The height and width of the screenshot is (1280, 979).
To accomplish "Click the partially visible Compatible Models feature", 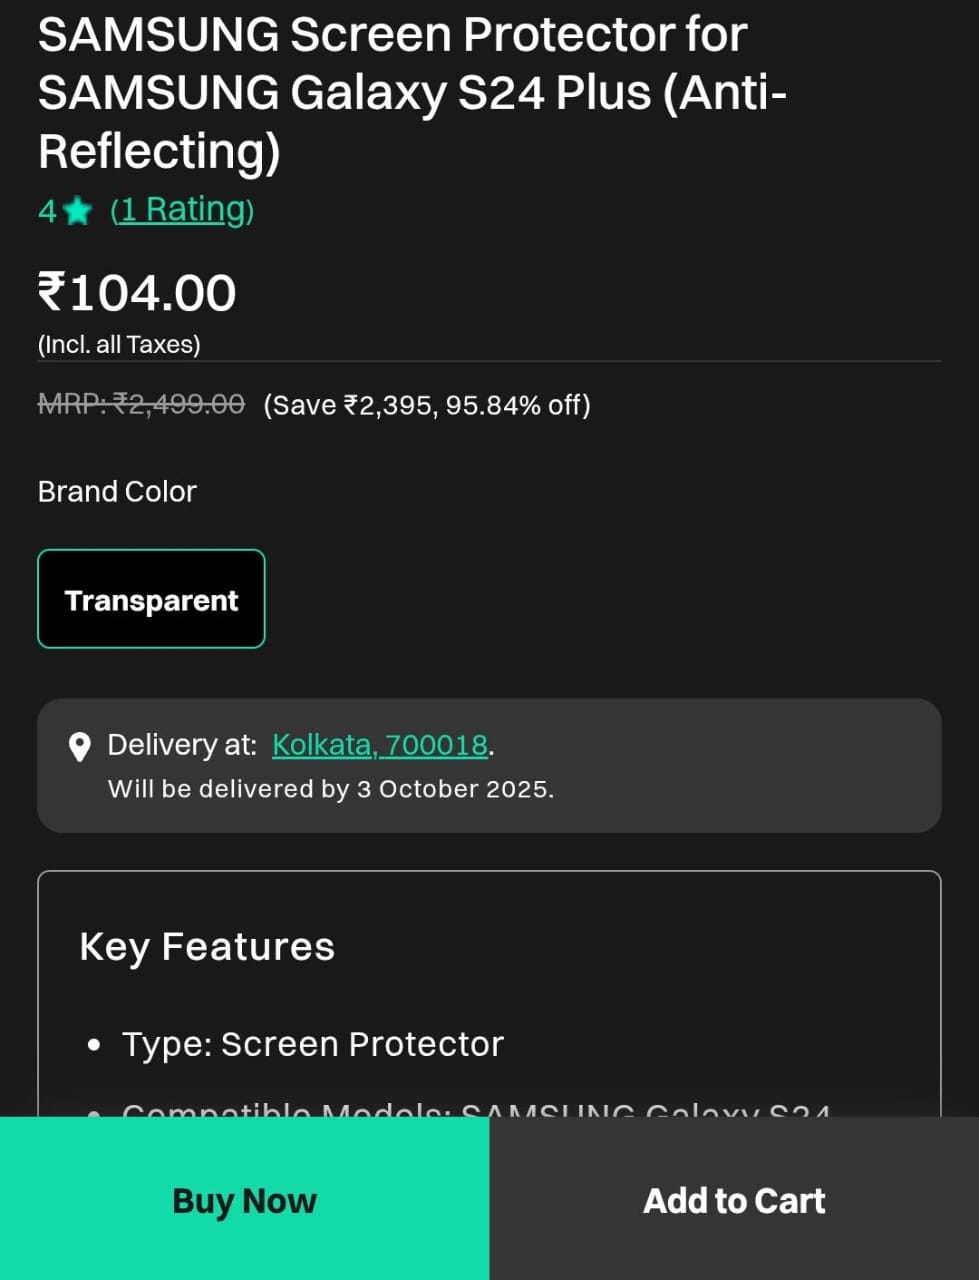I will (x=475, y=1108).
